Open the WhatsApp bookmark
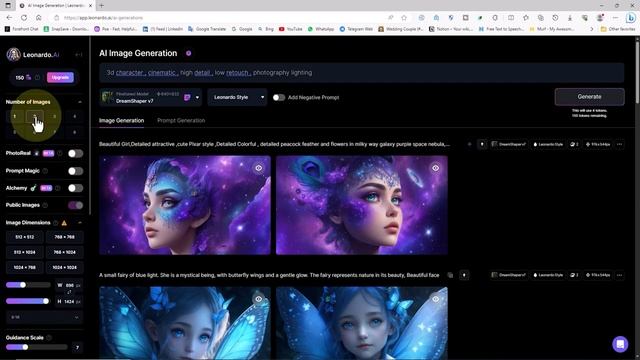 click(x=321, y=29)
